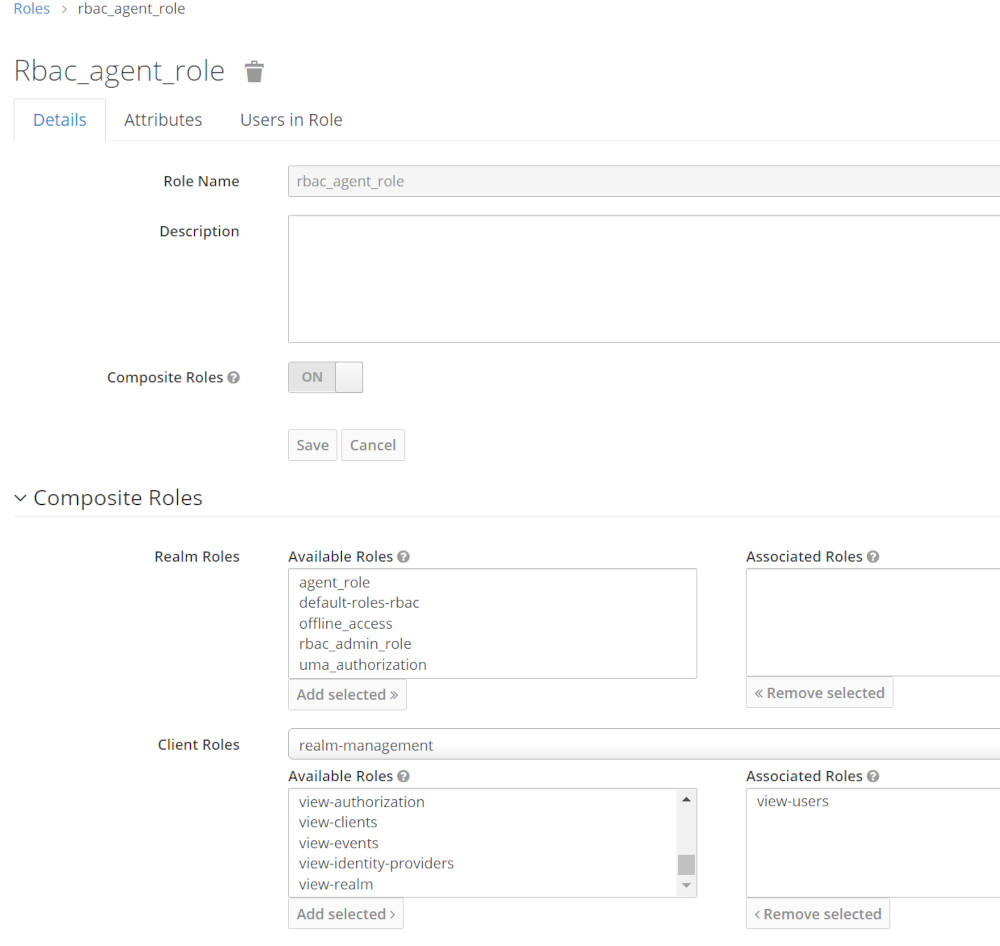
Task: Show help for Client Available Roles
Action: tap(403, 776)
